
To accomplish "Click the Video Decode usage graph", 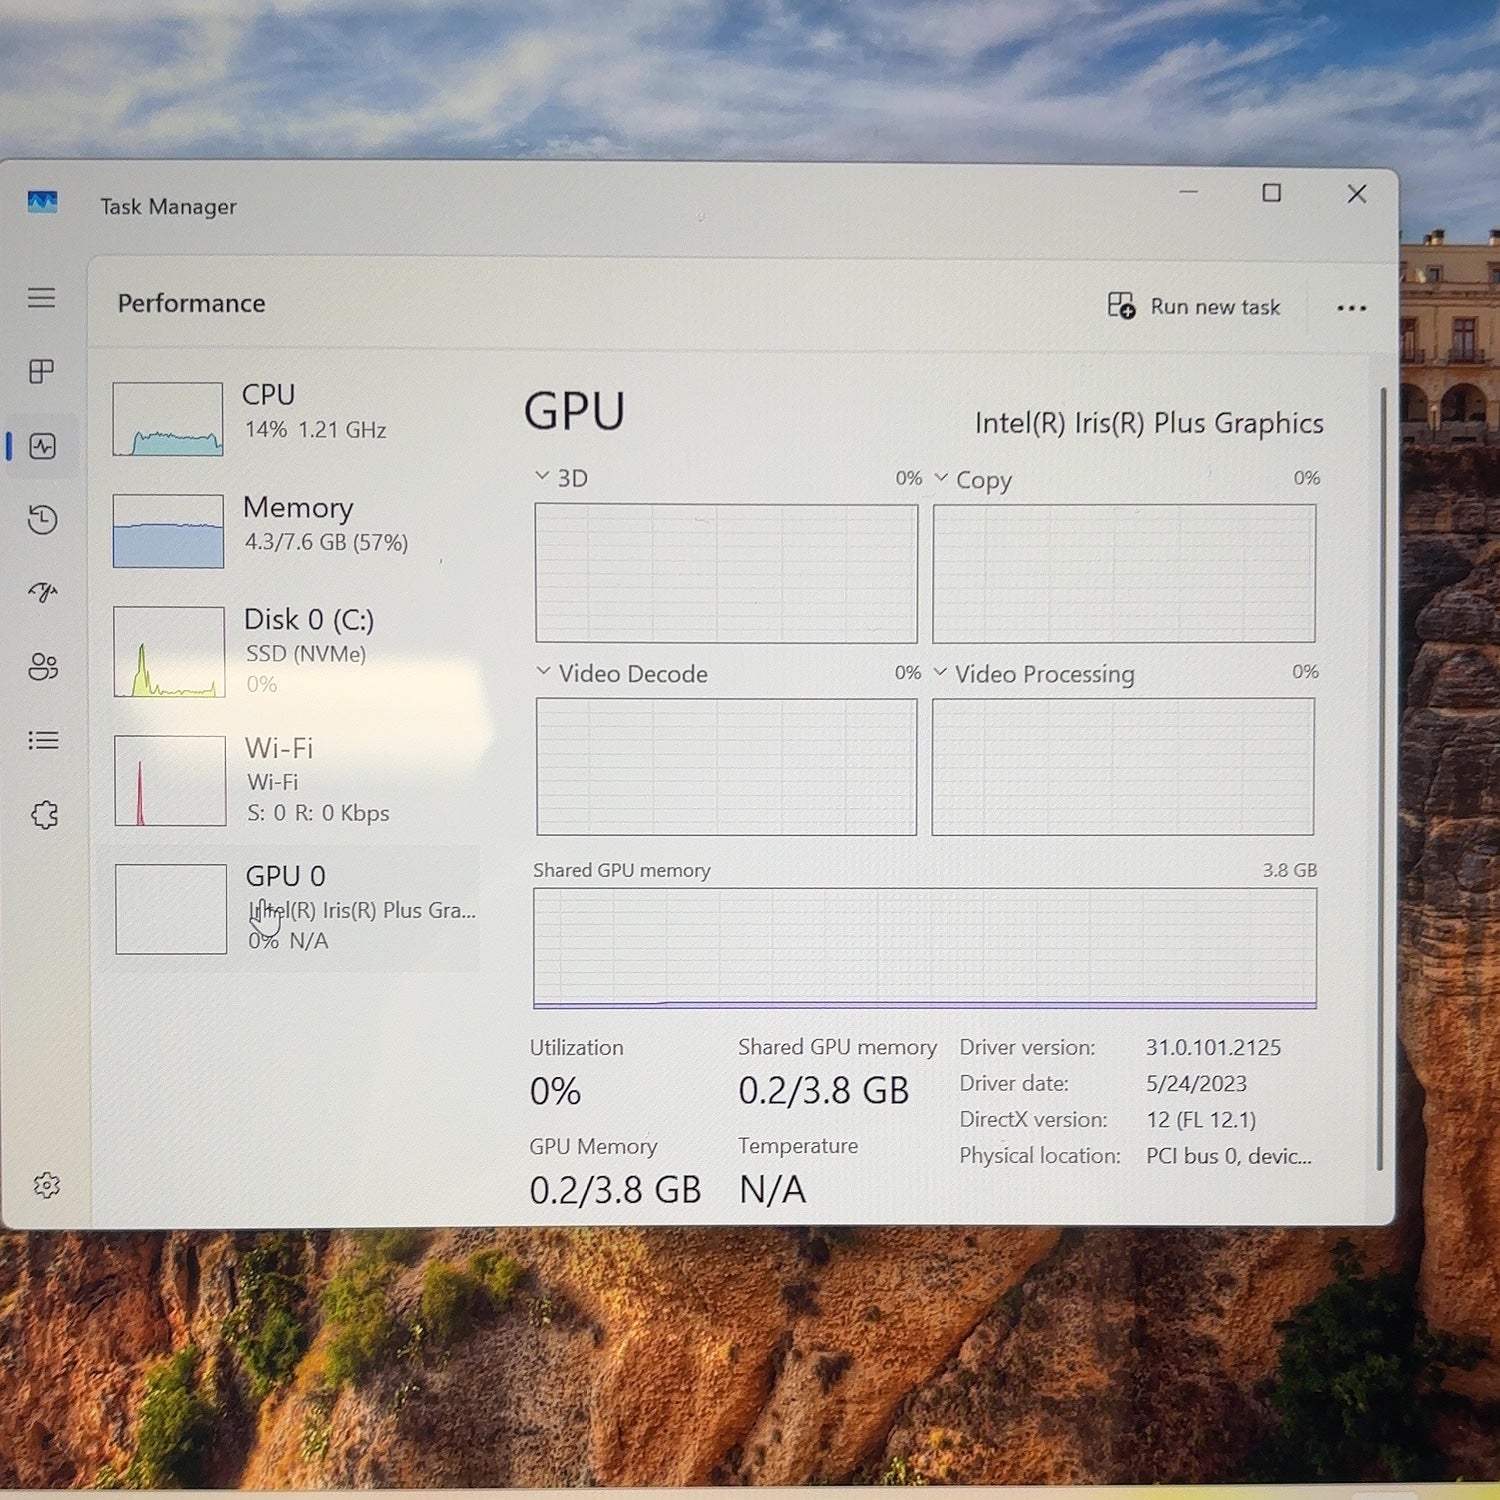I will (726, 766).
